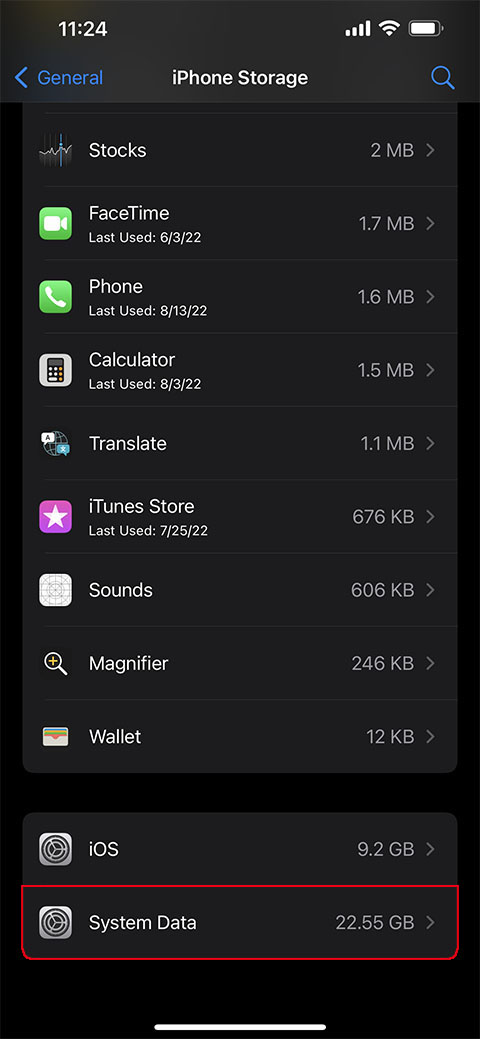Expand the chevron next to 9.2 GB
This screenshot has height=1039, width=480.
click(430, 849)
